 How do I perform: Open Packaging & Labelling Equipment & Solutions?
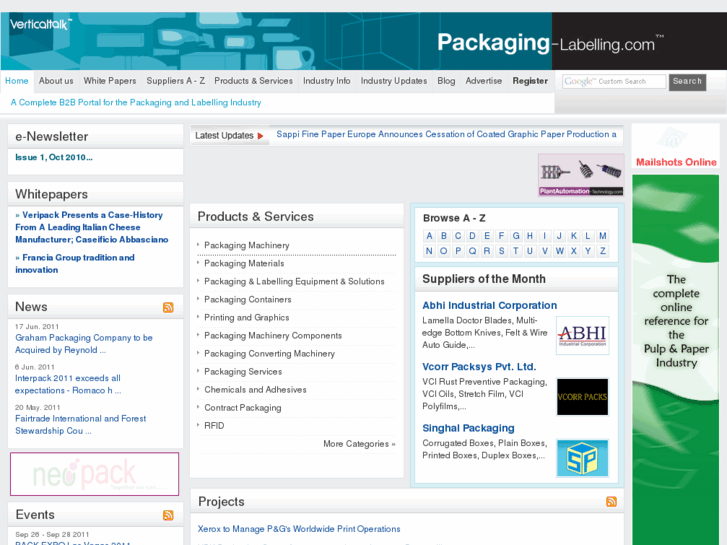click(294, 282)
